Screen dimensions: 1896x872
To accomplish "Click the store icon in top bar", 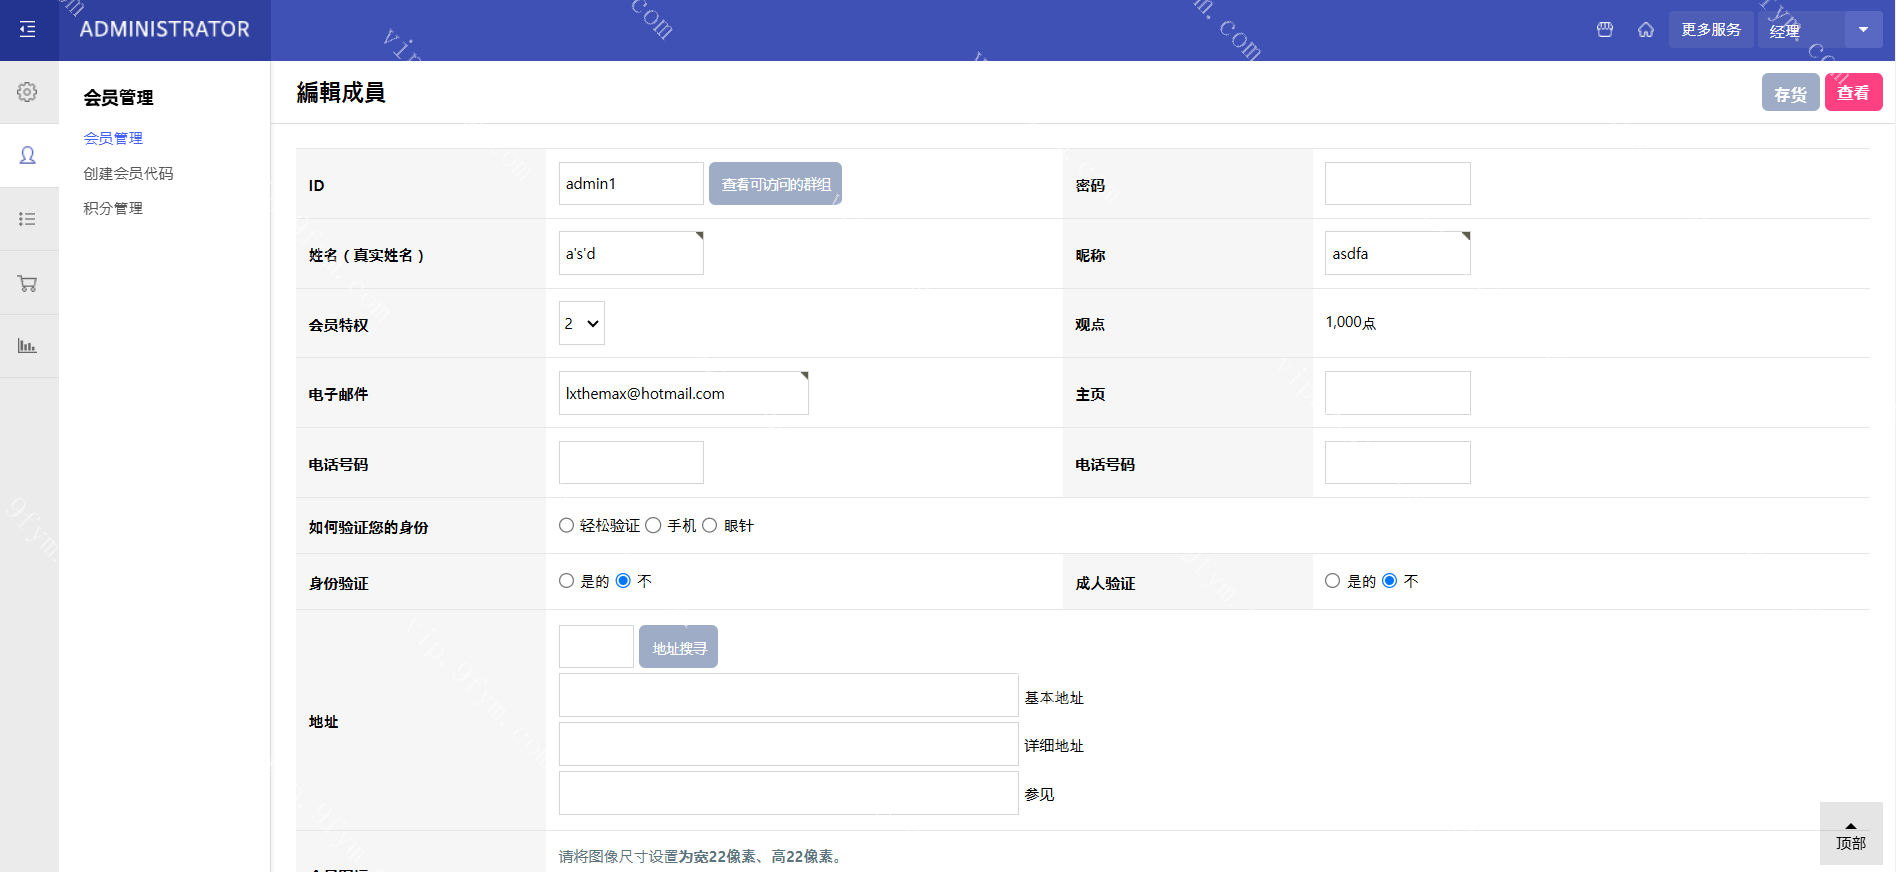I will point(1605,30).
